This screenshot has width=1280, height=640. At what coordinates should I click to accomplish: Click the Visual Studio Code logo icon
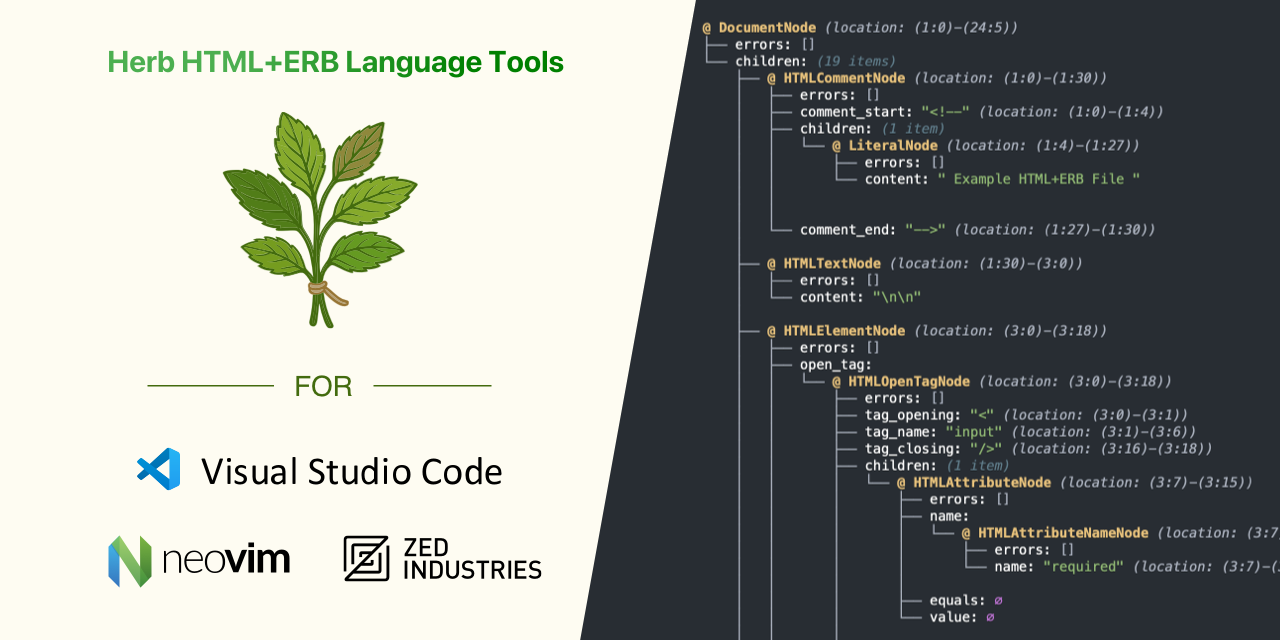pyautogui.click(x=159, y=469)
